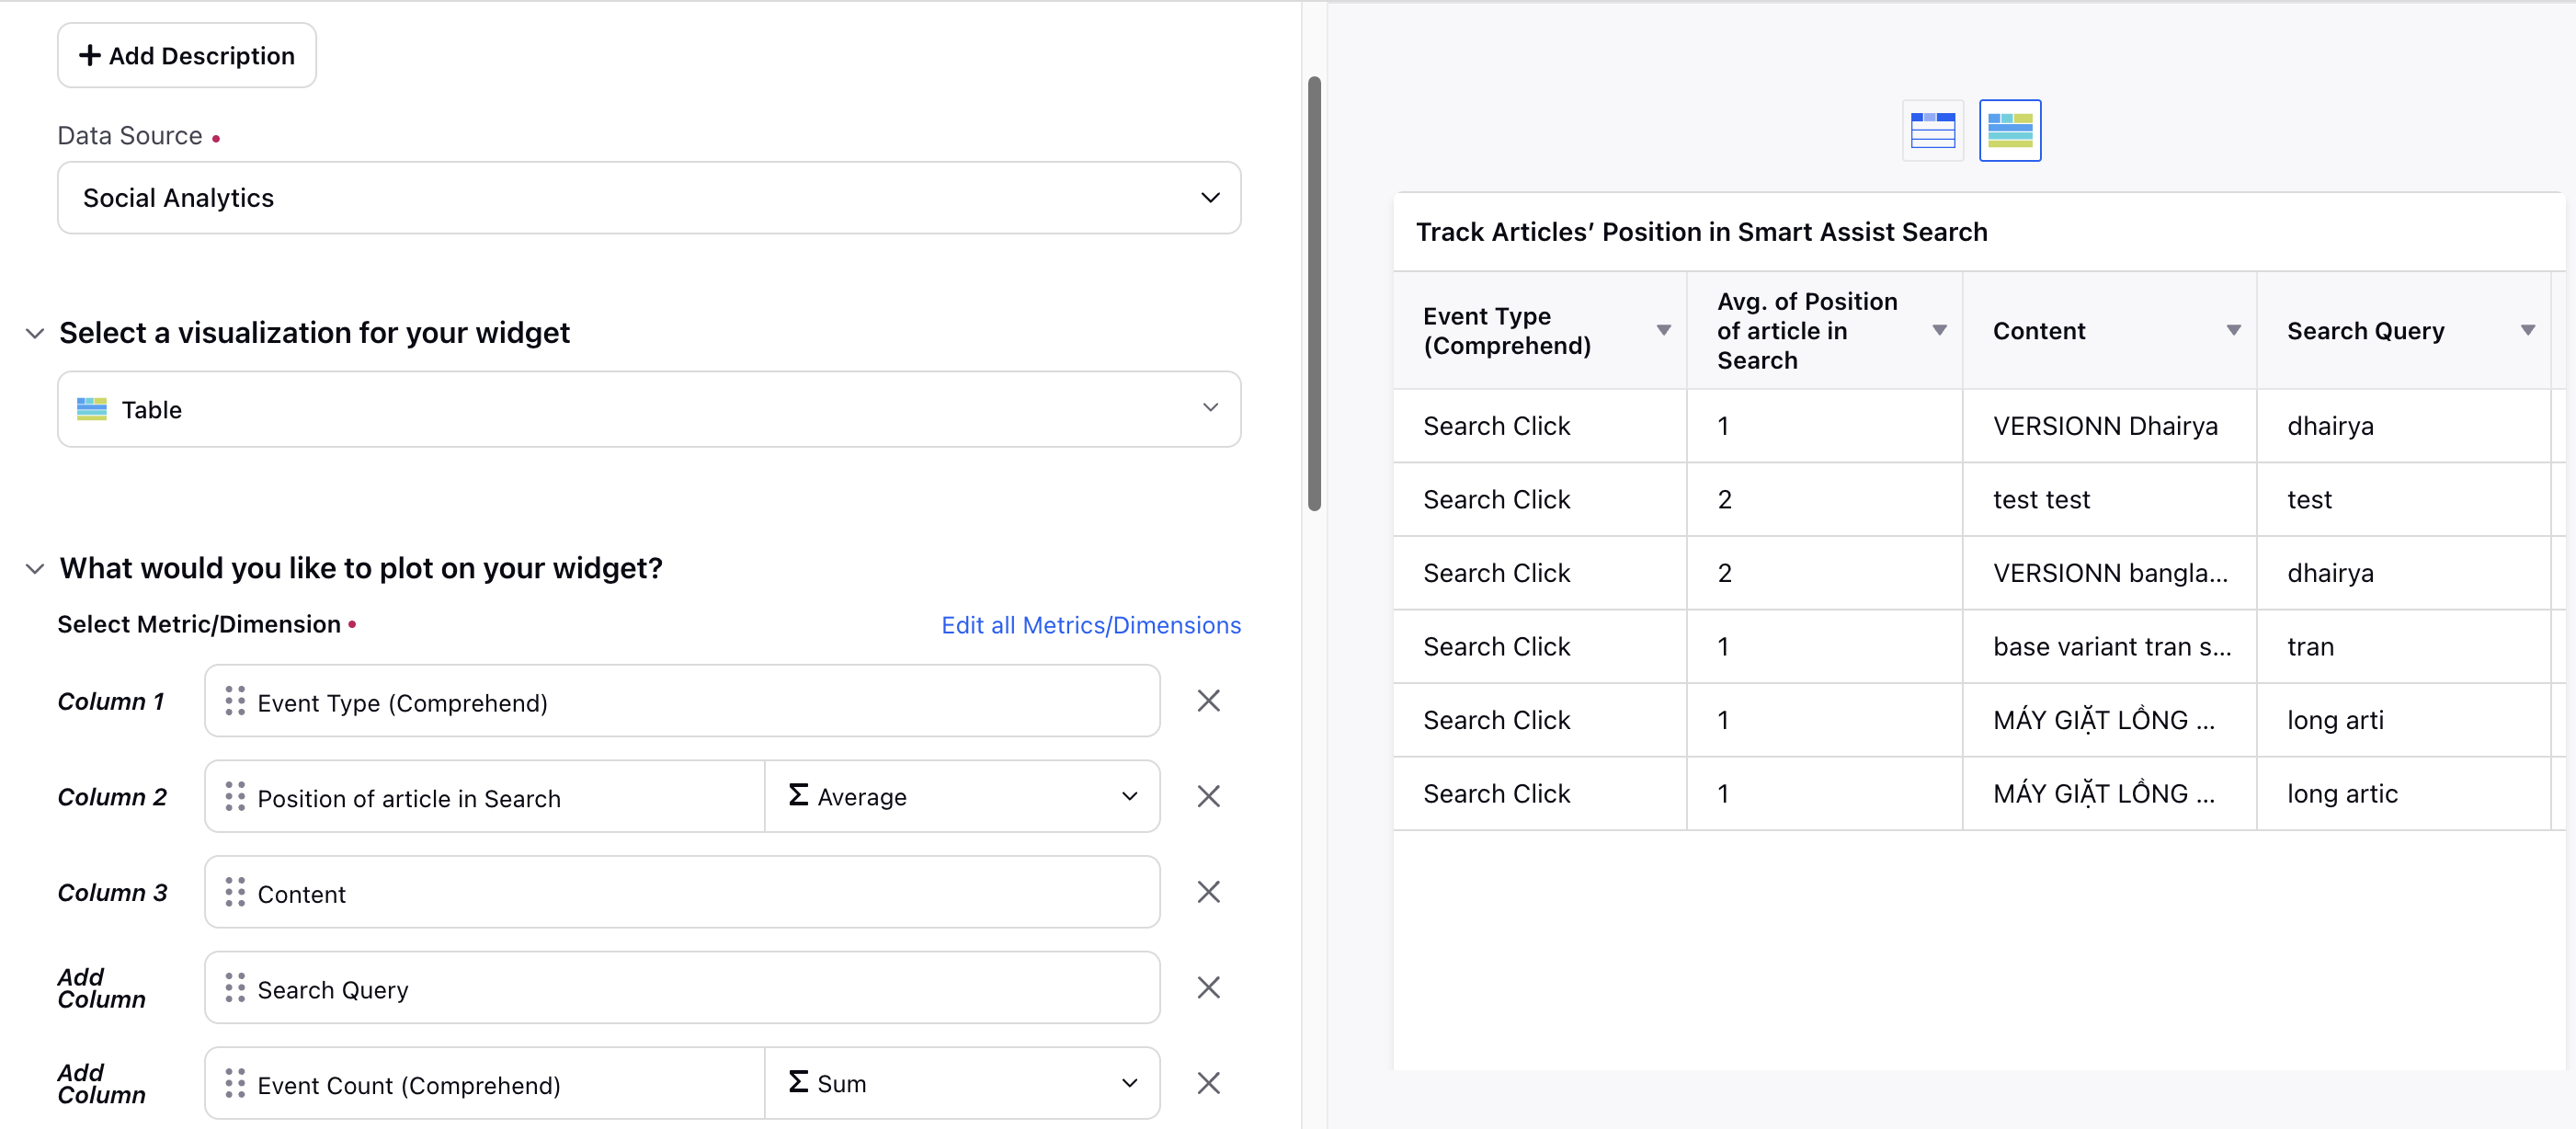Remove the Content column

tap(1208, 892)
